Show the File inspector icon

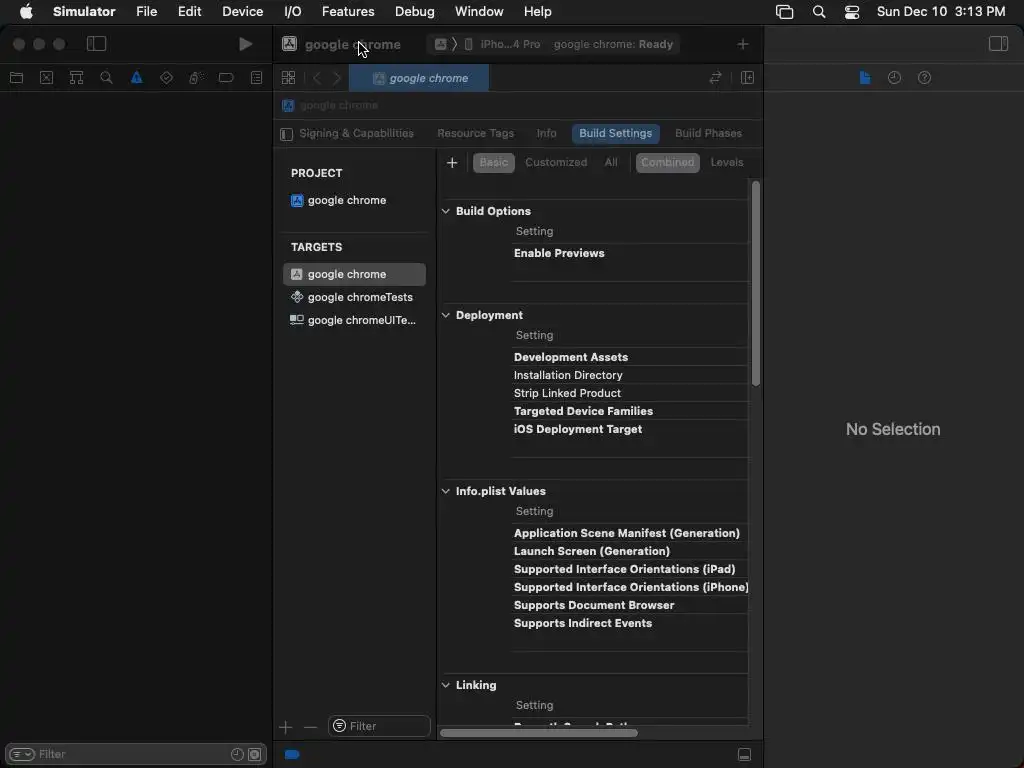coord(865,78)
